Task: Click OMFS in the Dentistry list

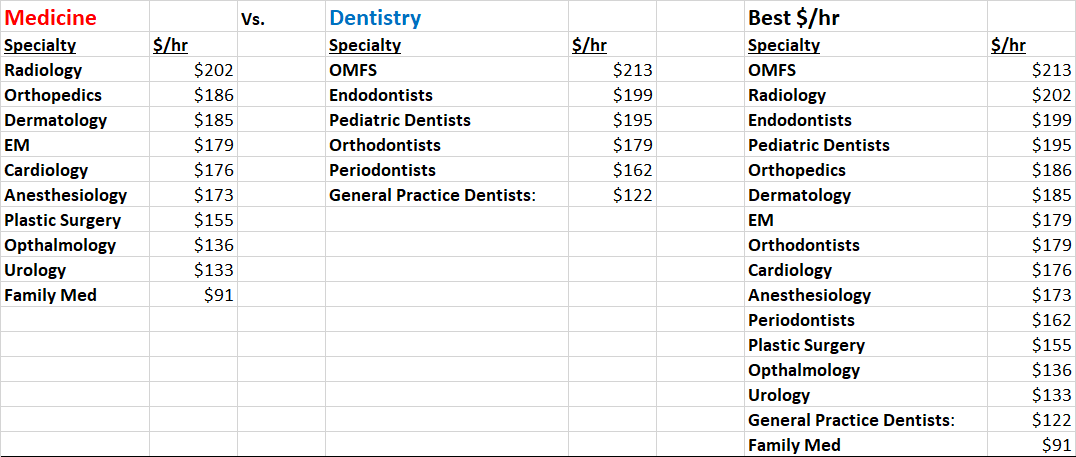Action: click(x=352, y=70)
